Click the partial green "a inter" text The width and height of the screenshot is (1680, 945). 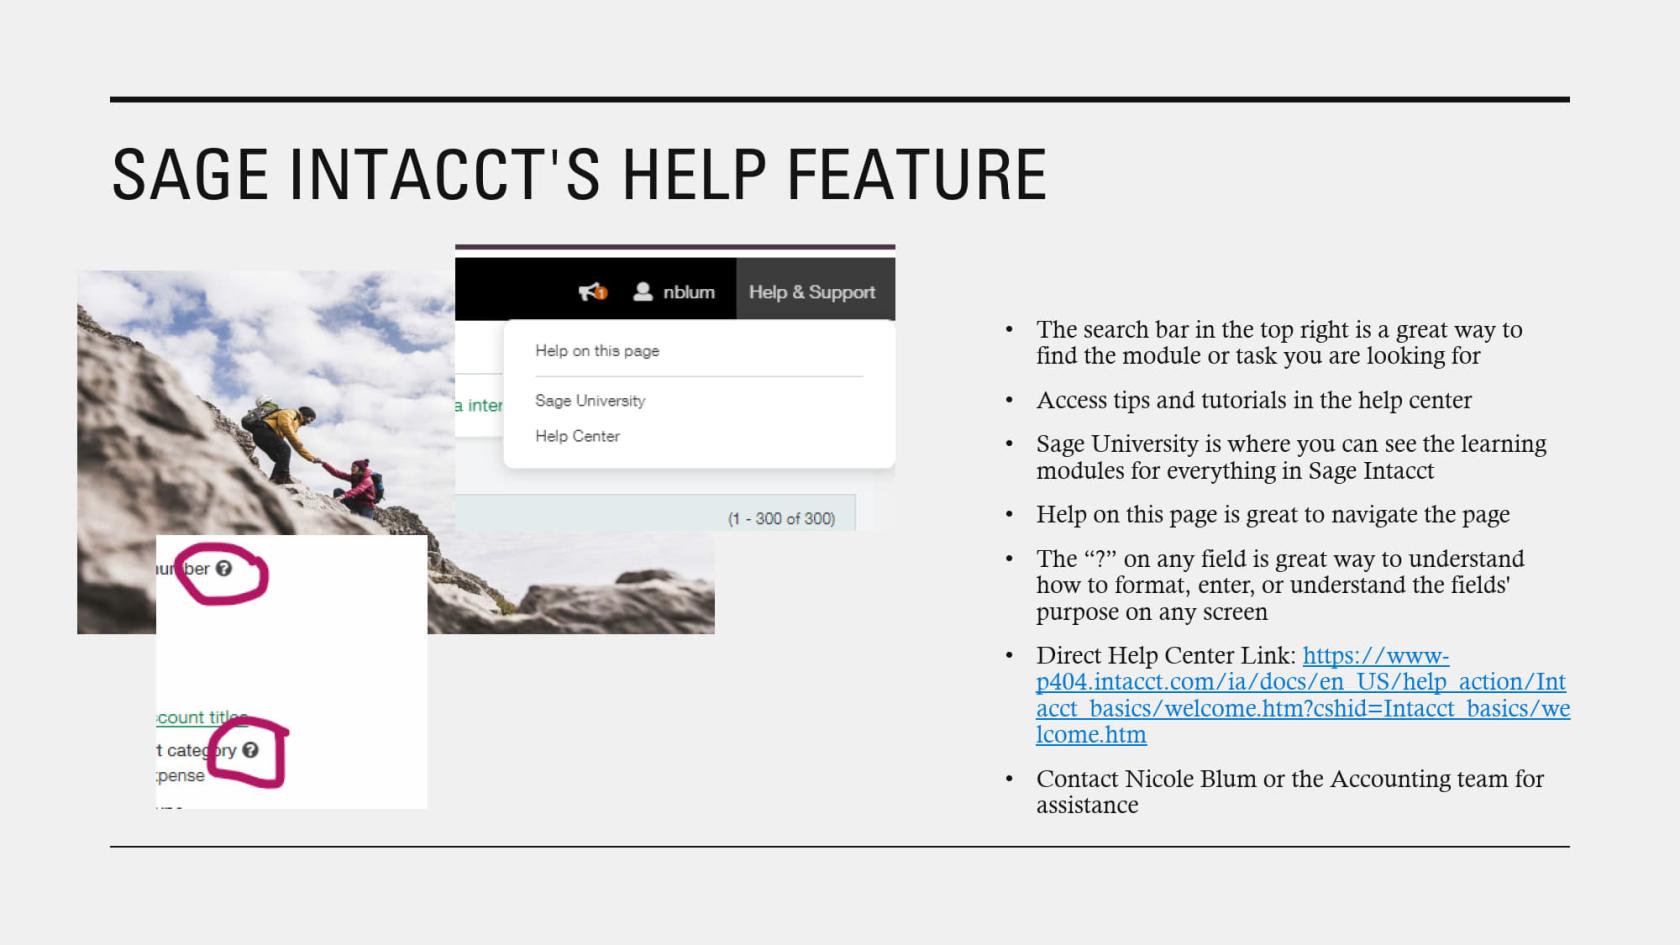(x=479, y=405)
